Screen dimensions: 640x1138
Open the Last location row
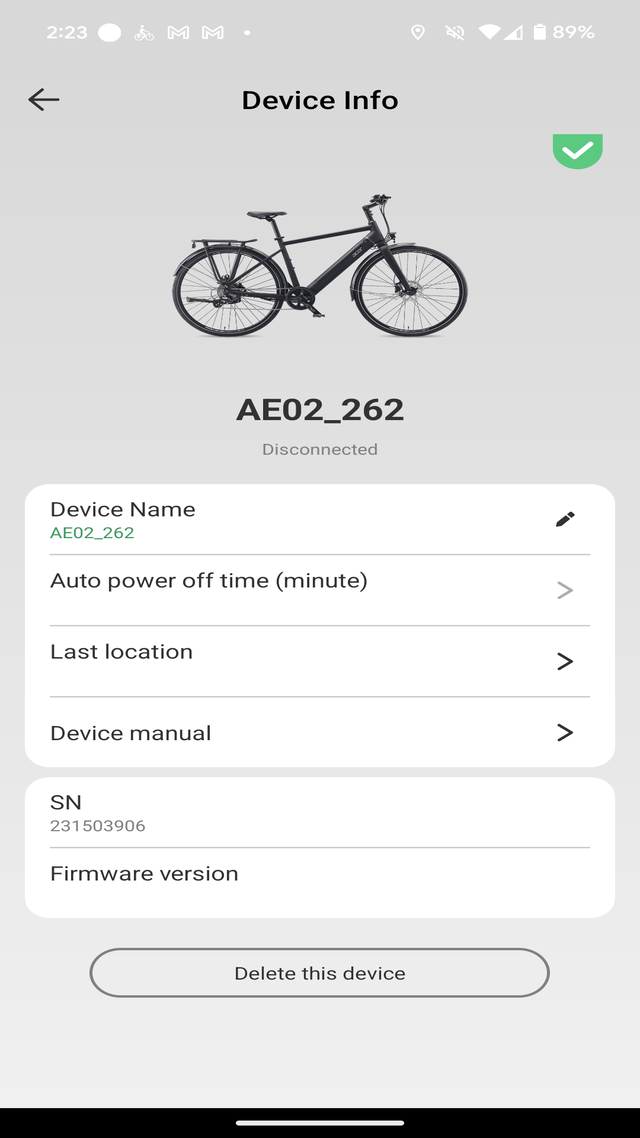[300, 661]
